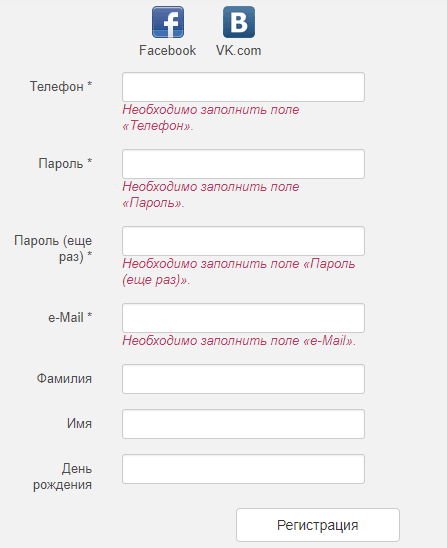Click into the Пароль input field

(x=243, y=164)
